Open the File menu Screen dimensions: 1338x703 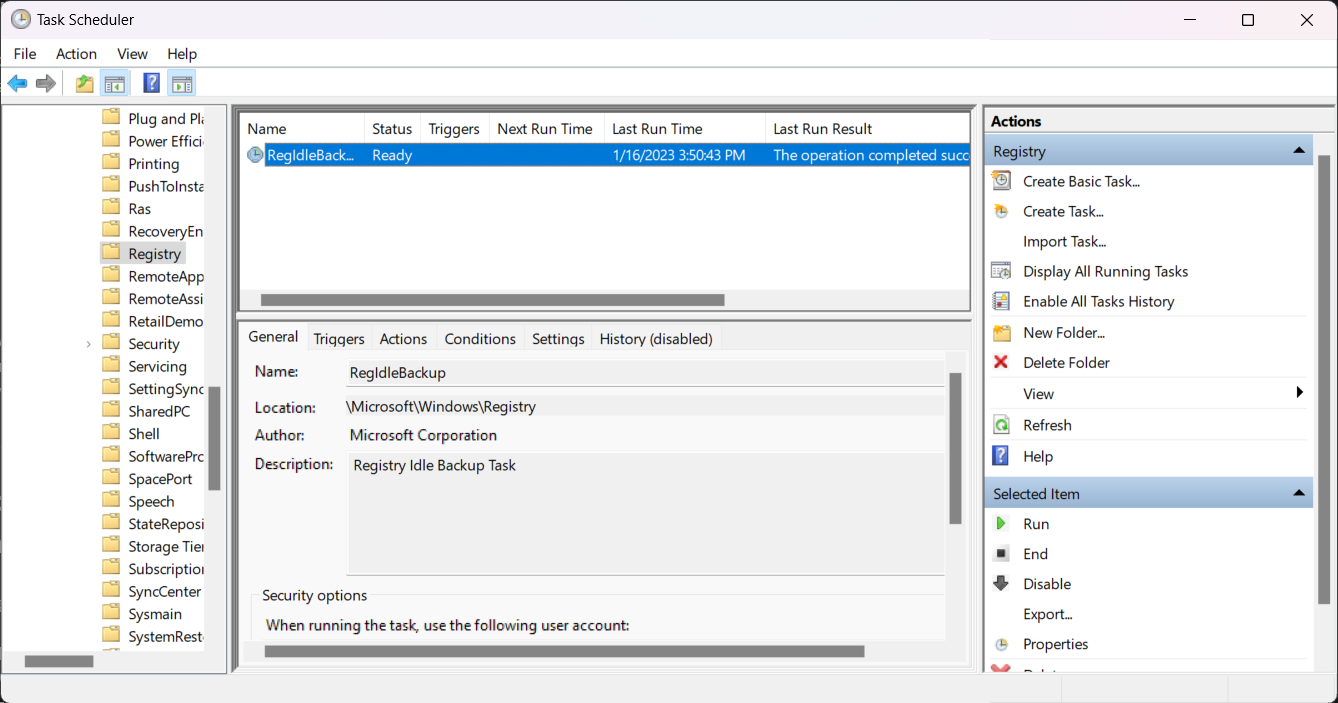click(25, 54)
